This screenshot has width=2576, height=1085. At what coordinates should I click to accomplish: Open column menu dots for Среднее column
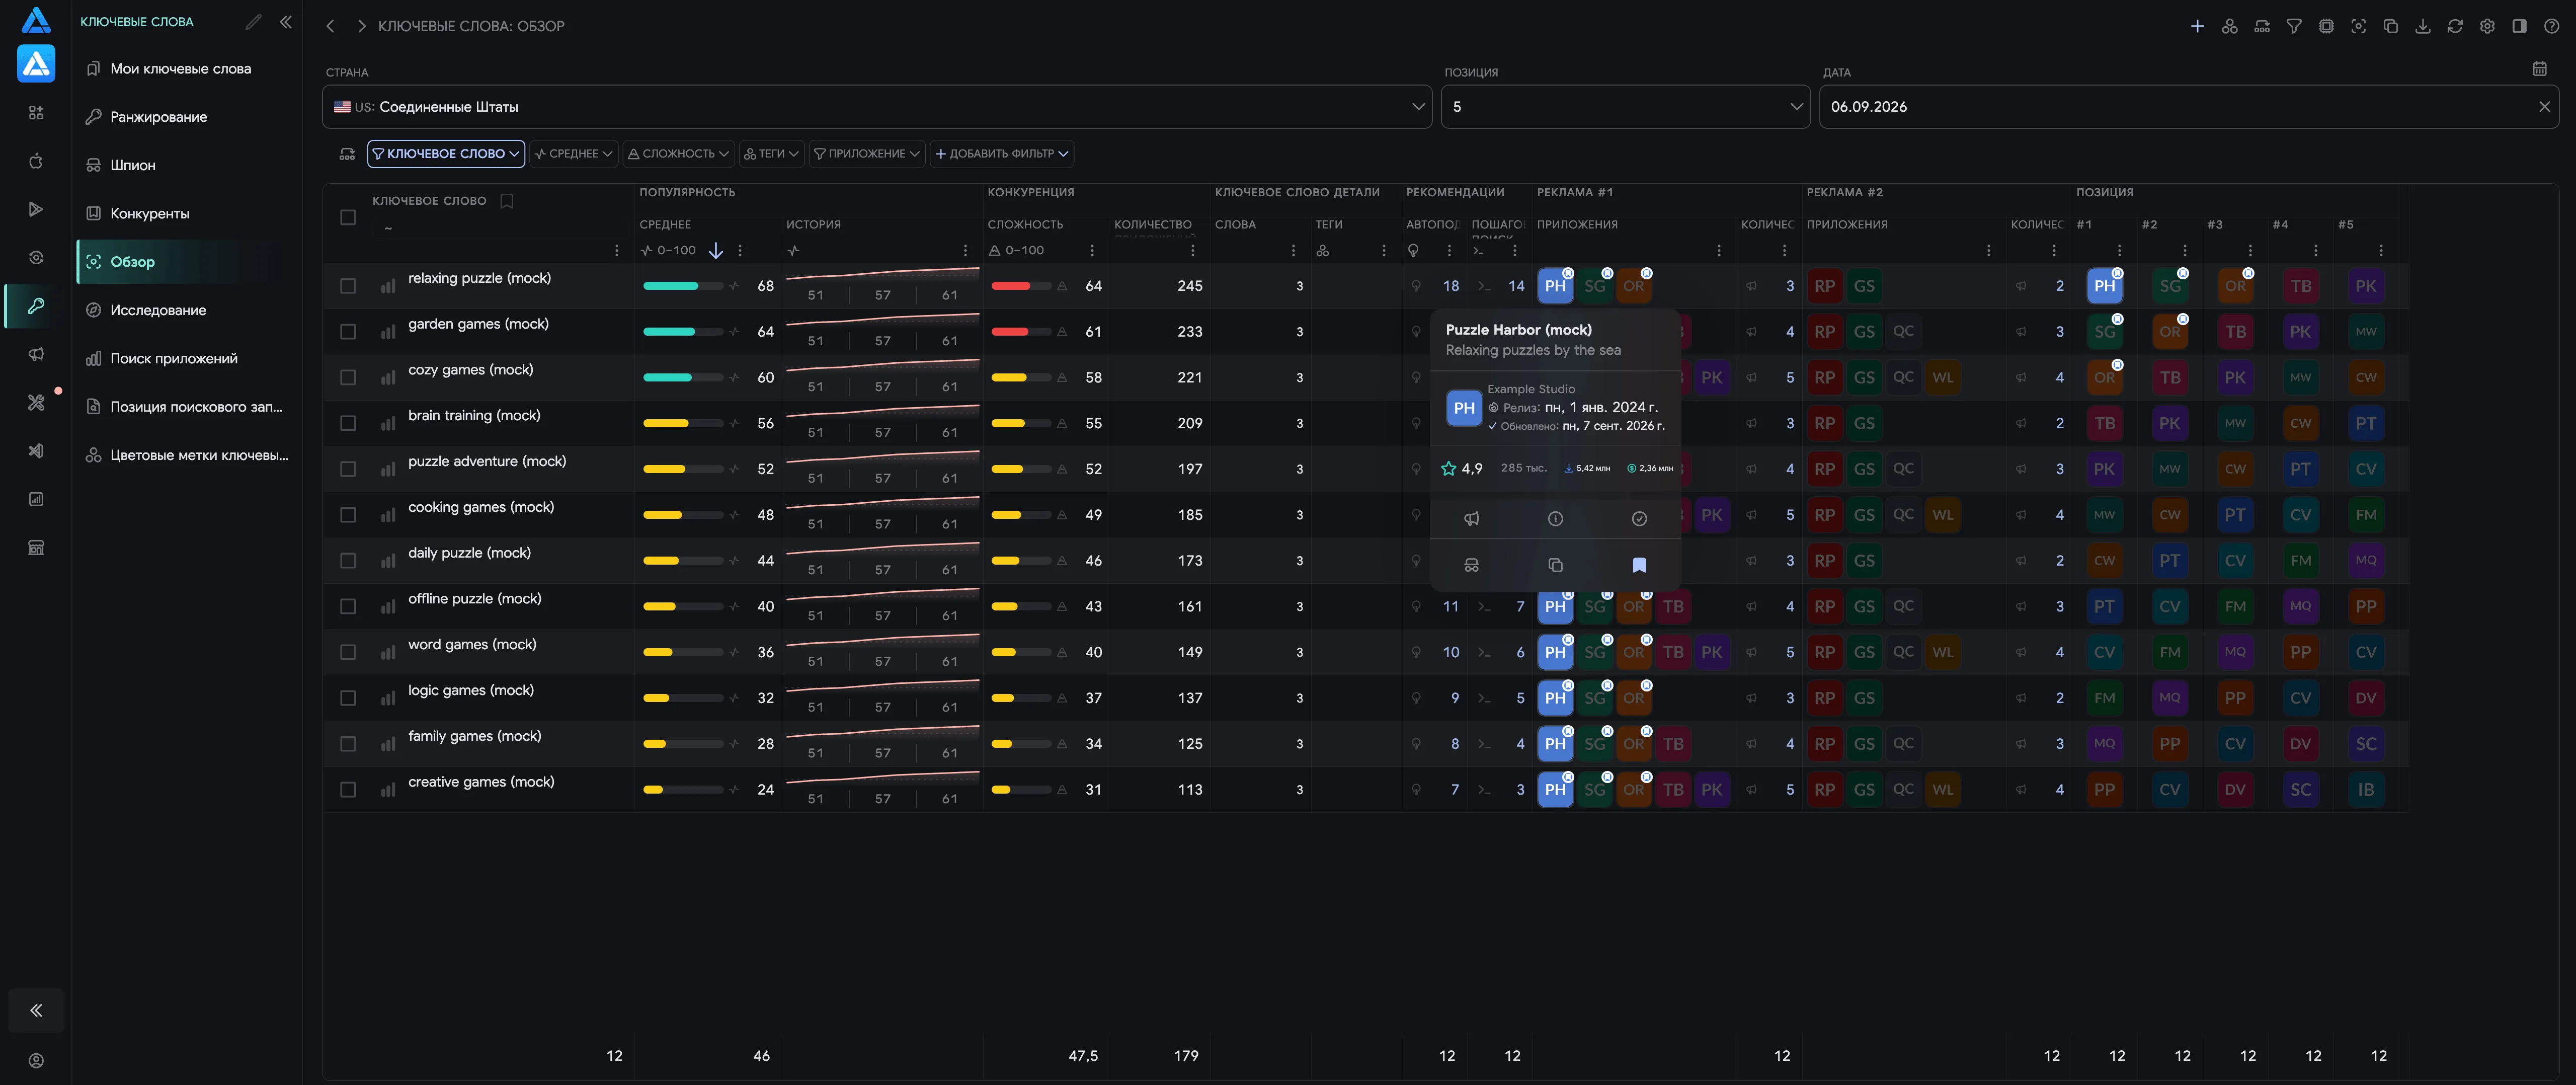click(740, 250)
